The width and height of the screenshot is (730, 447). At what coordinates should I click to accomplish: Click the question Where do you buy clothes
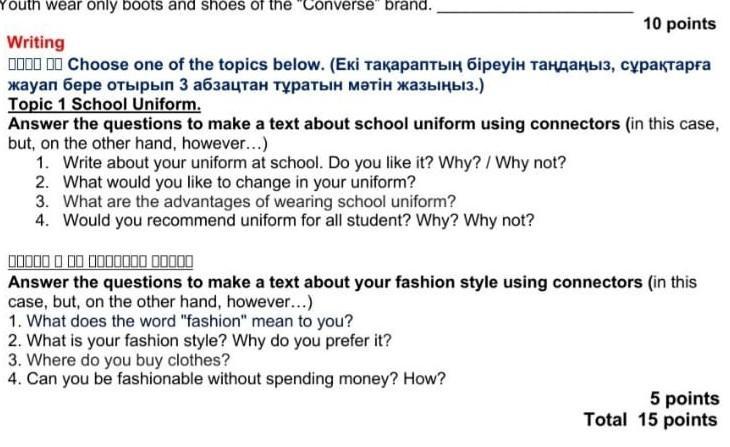119,360
